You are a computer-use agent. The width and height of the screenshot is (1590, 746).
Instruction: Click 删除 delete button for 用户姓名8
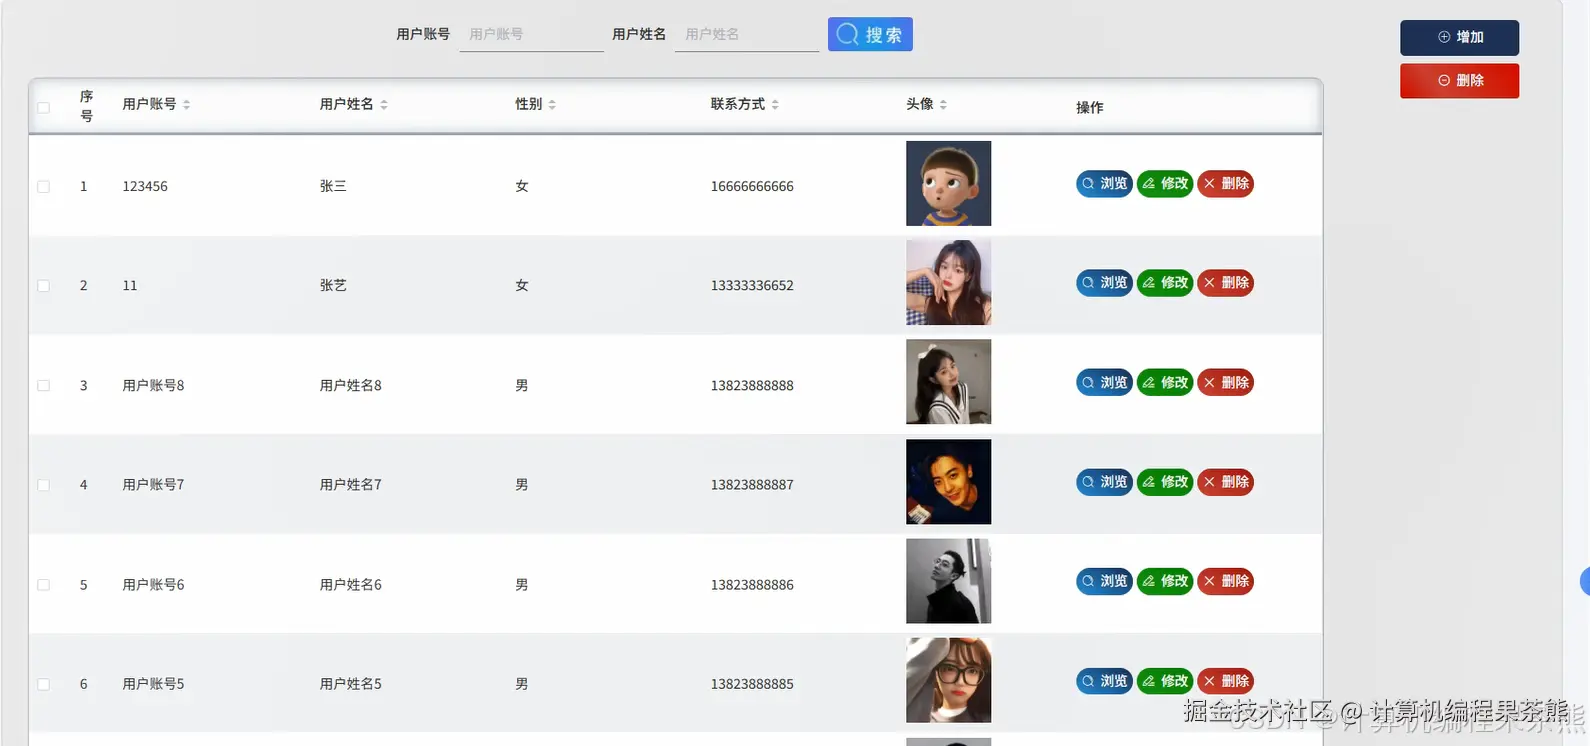1226,383
